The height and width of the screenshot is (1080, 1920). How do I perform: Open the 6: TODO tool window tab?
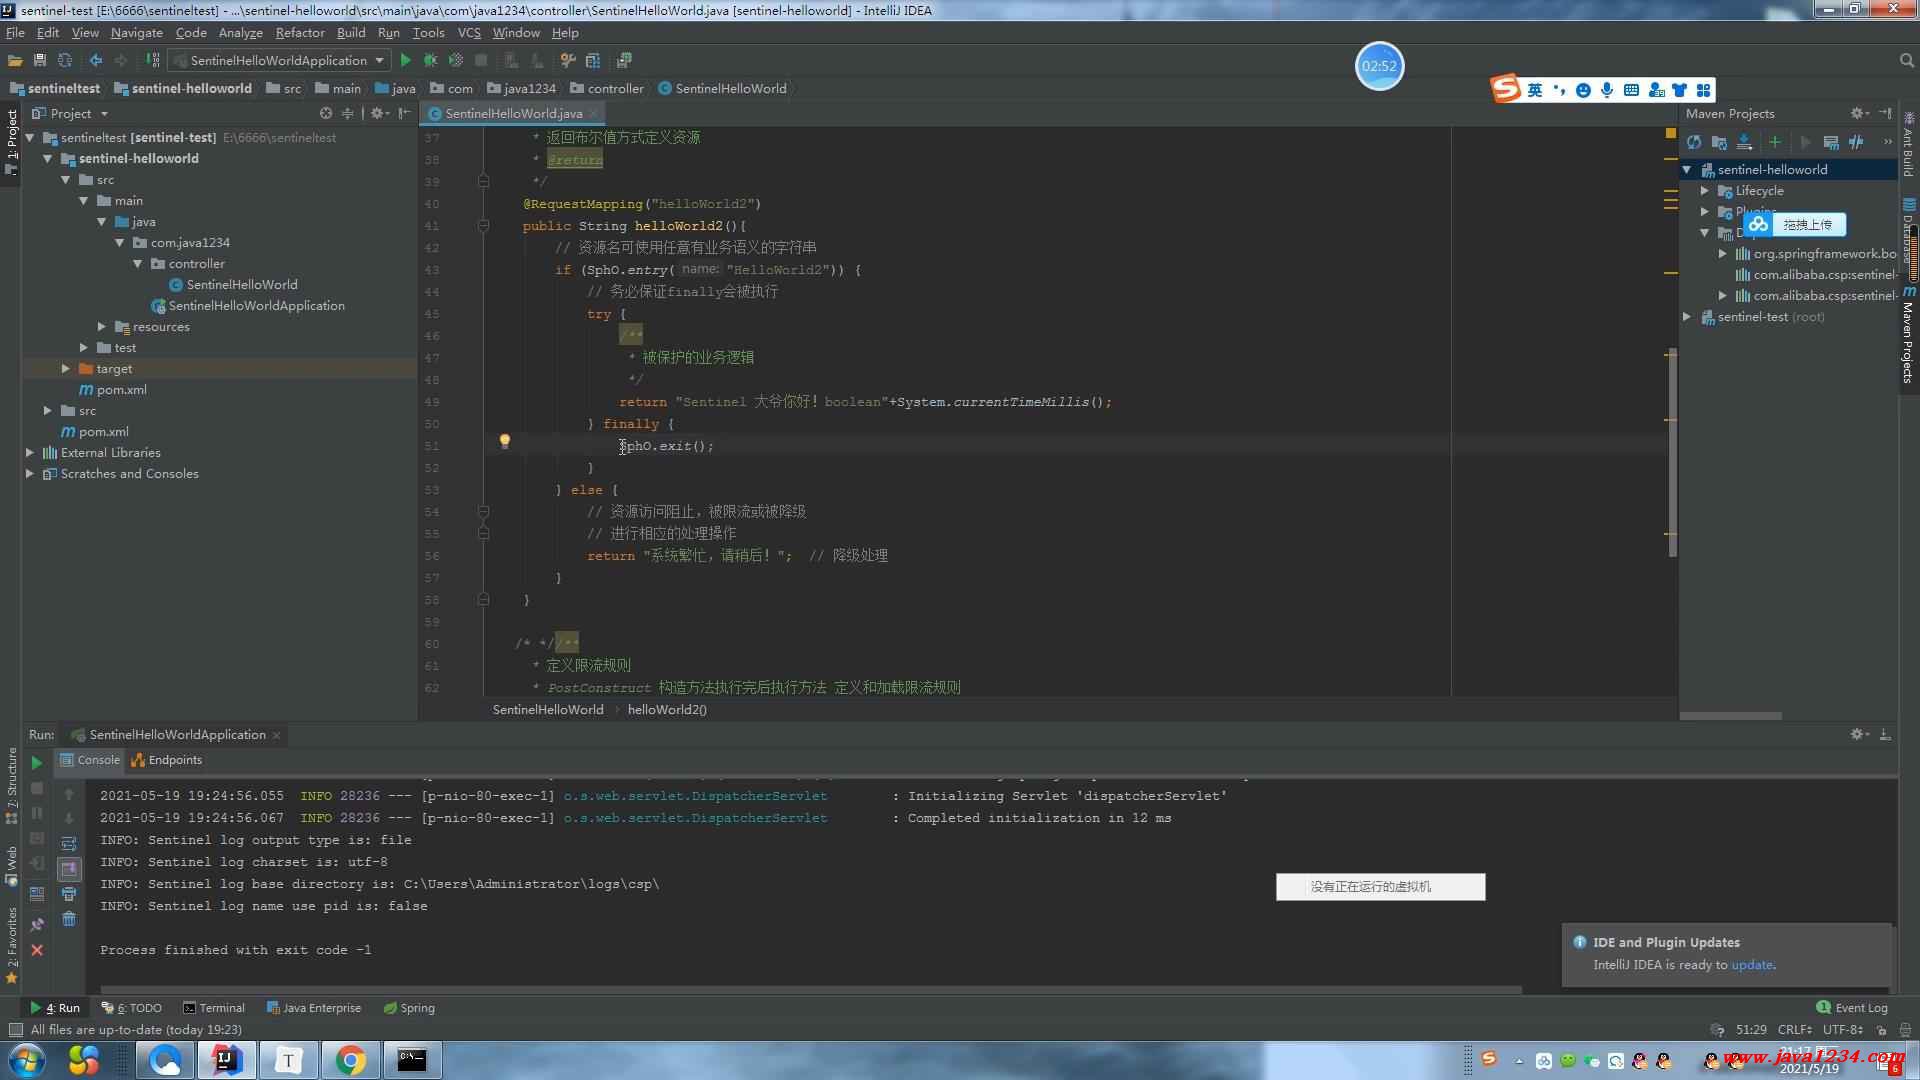(132, 1008)
